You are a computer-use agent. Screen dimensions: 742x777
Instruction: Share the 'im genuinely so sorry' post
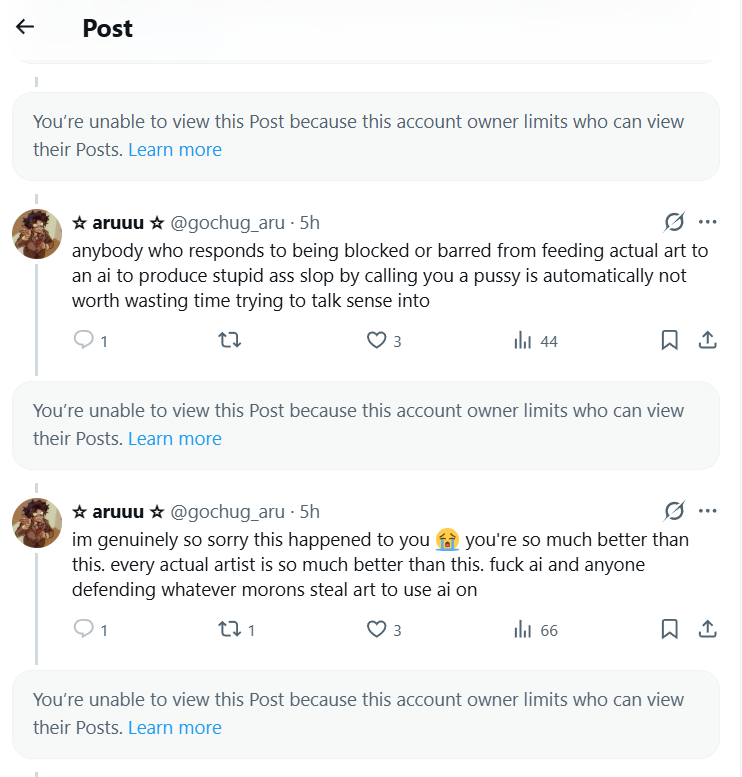tap(707, 630)
